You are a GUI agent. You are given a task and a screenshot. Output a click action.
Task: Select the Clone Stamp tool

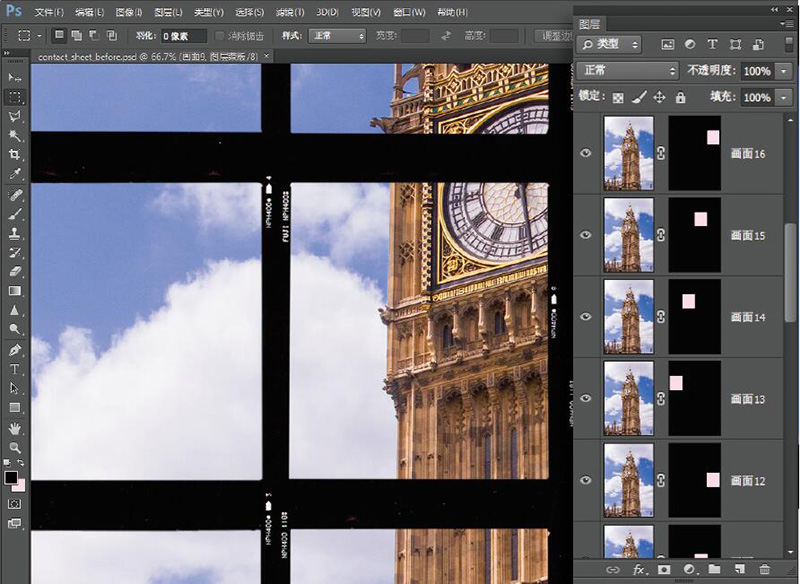pos(15,234)
